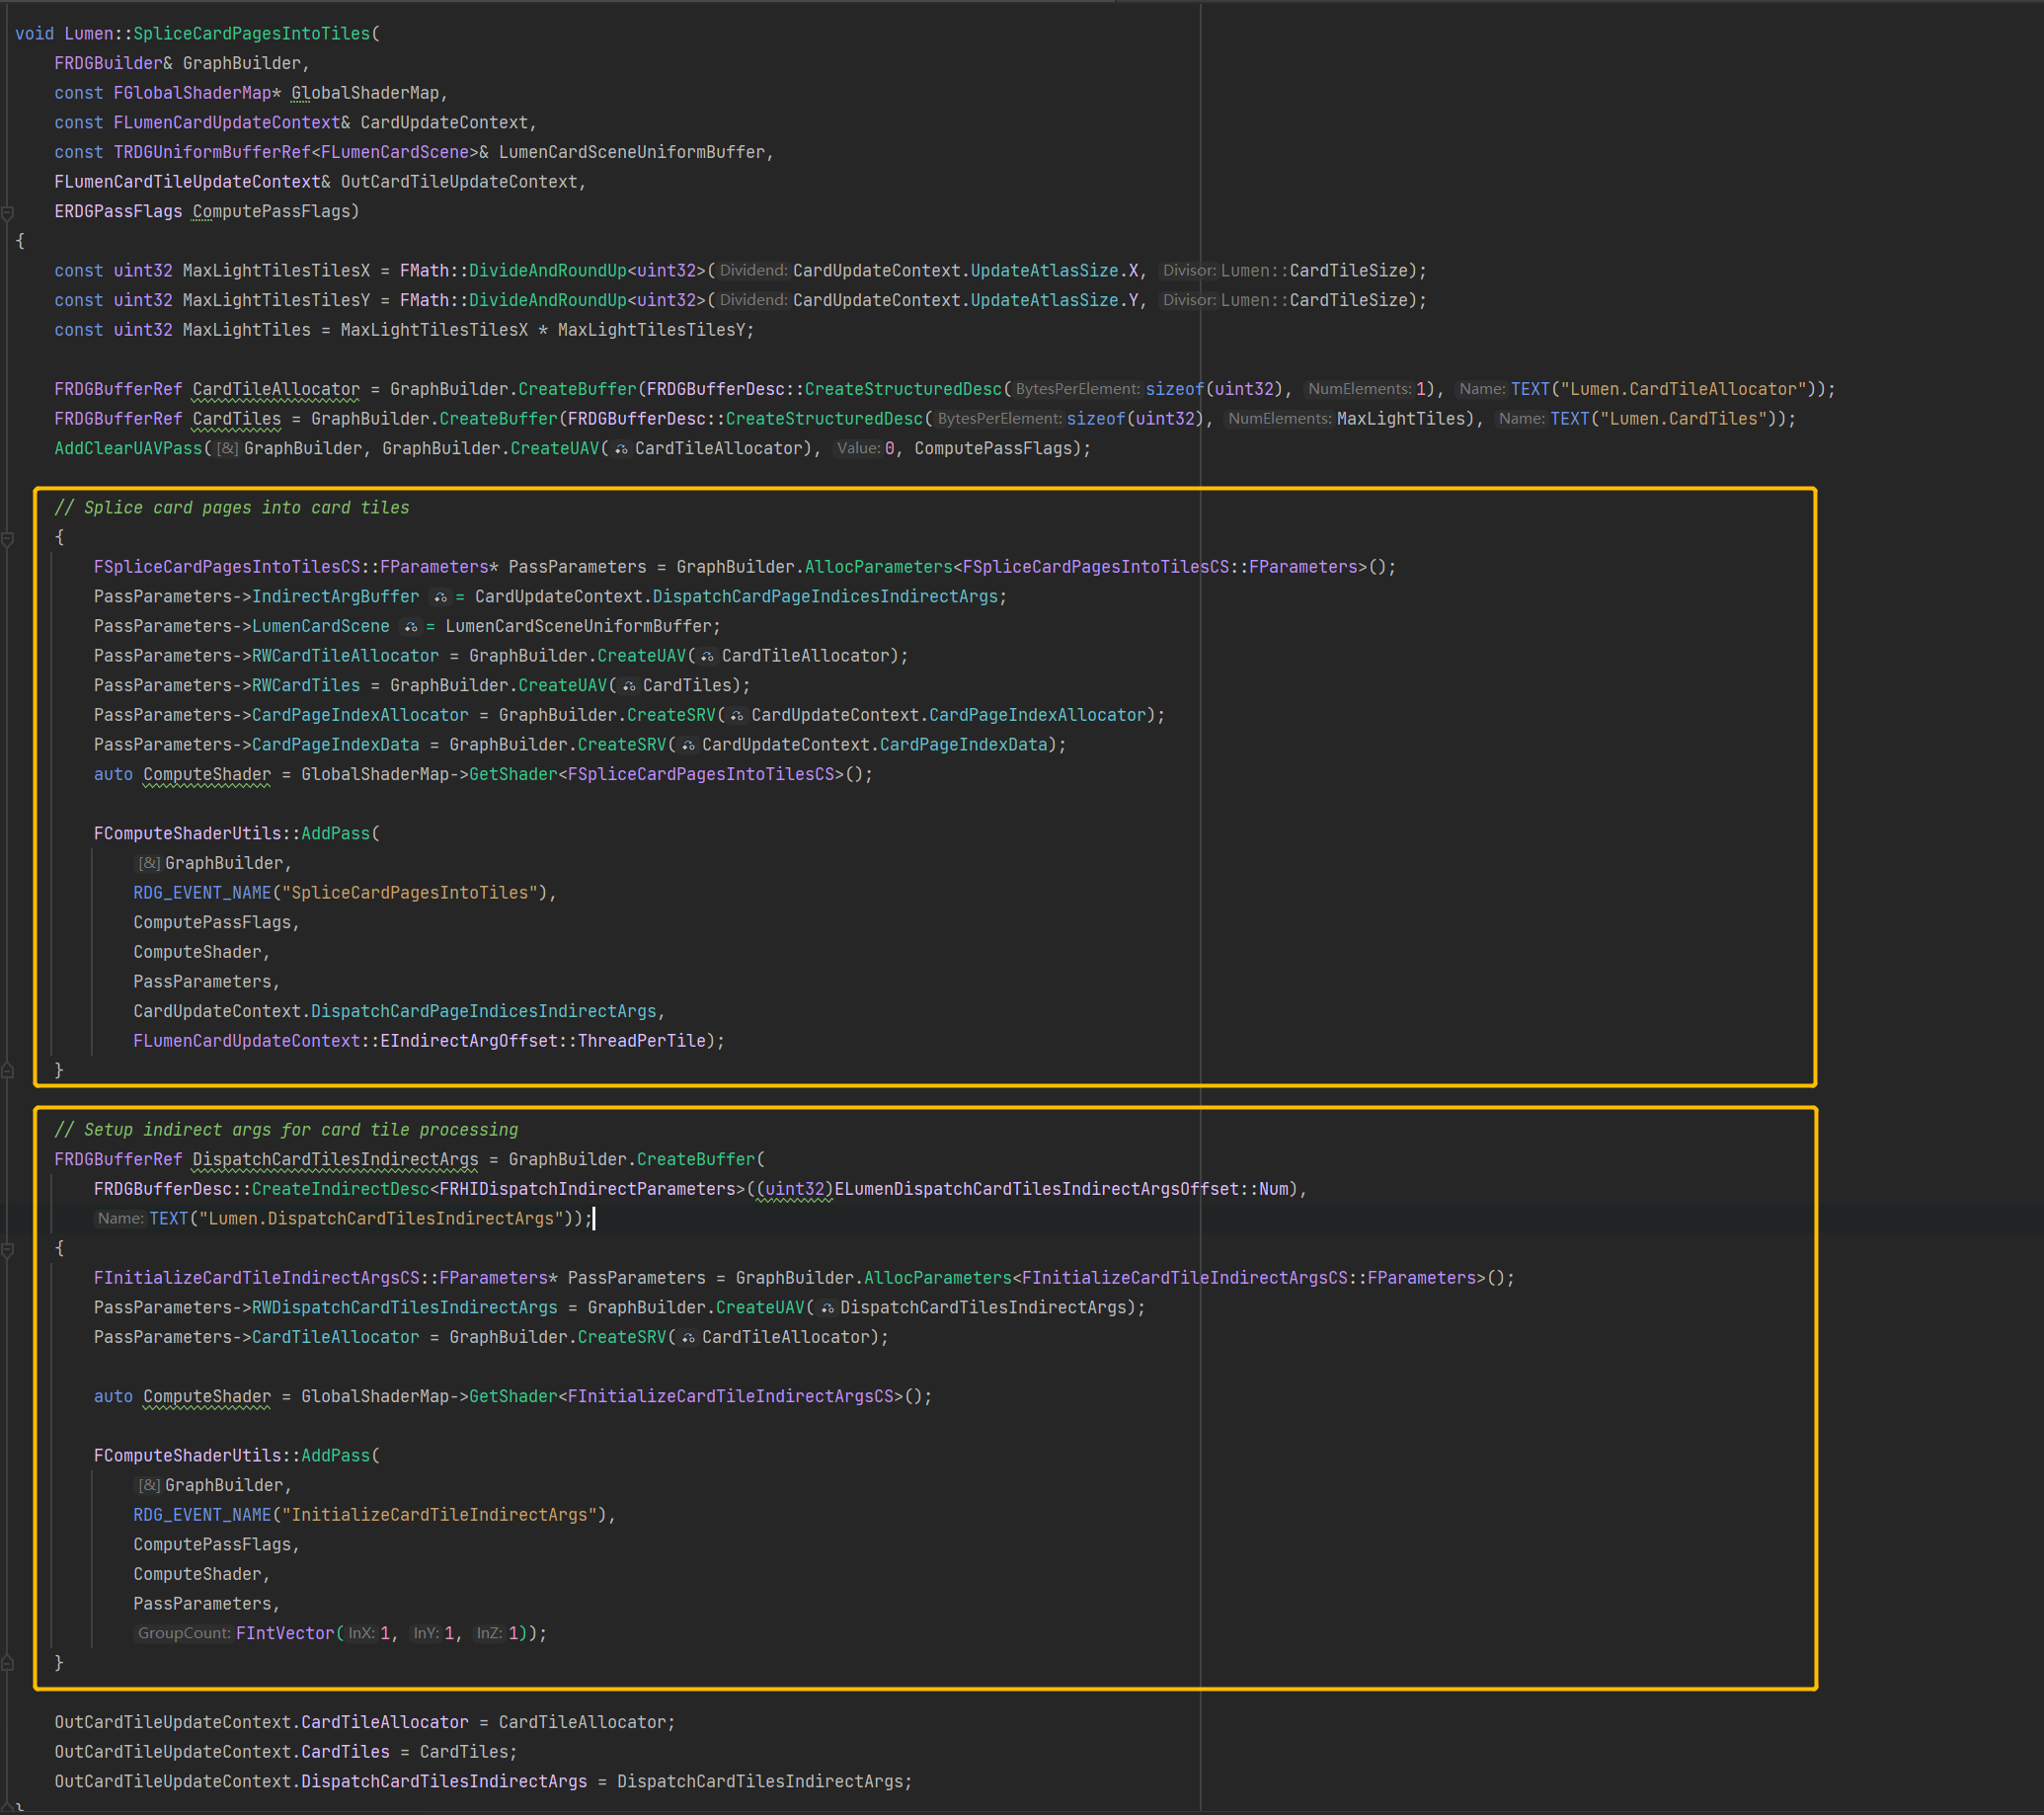
Task: Click [&] hint in SpliceCardPagesIntoTiles AddPass
Action: point(148,863)
